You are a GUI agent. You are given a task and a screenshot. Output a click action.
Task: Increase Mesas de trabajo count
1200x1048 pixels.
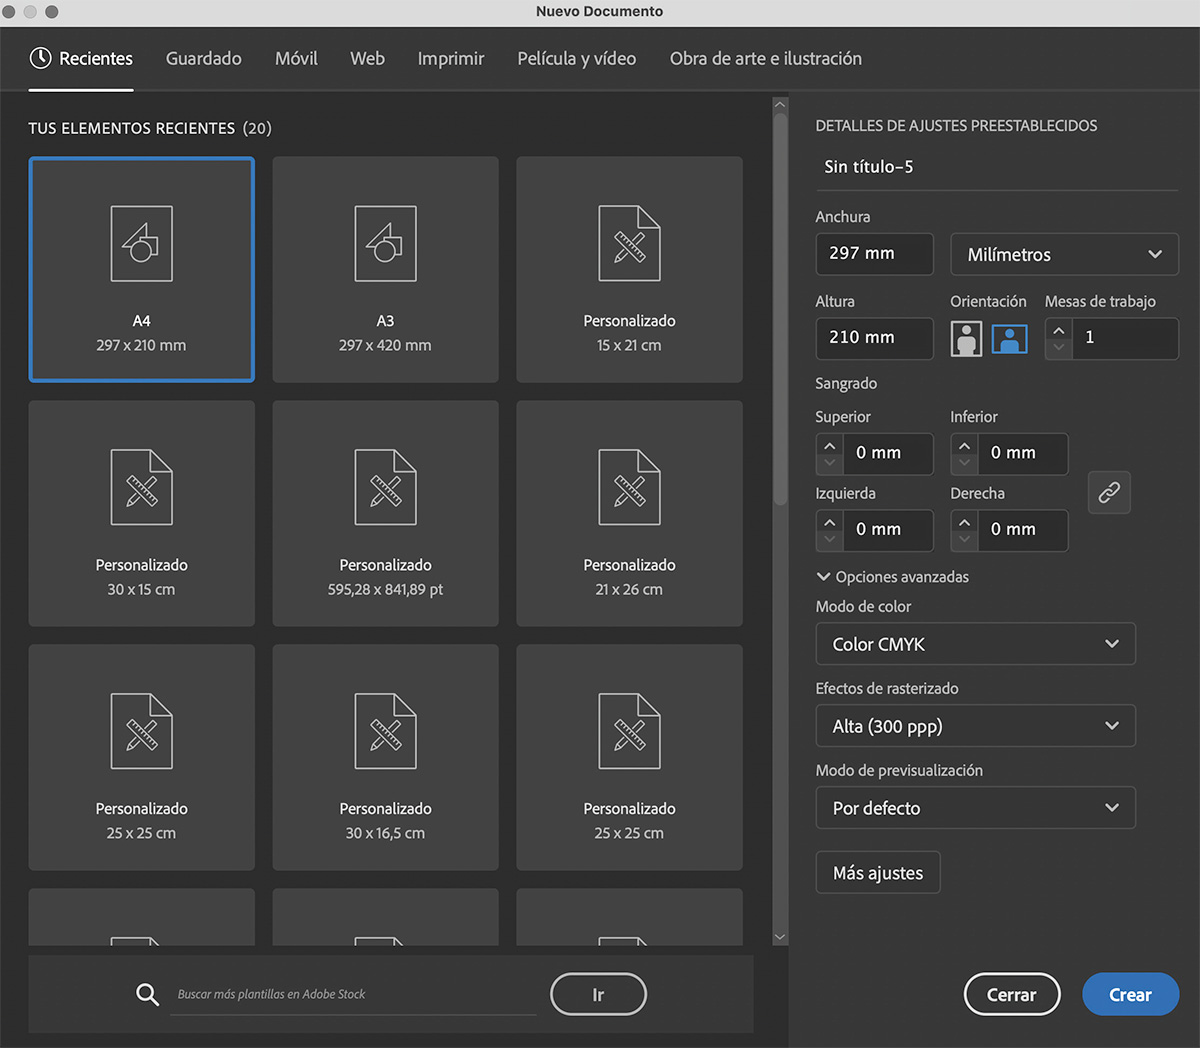(x=1059, y=330)
